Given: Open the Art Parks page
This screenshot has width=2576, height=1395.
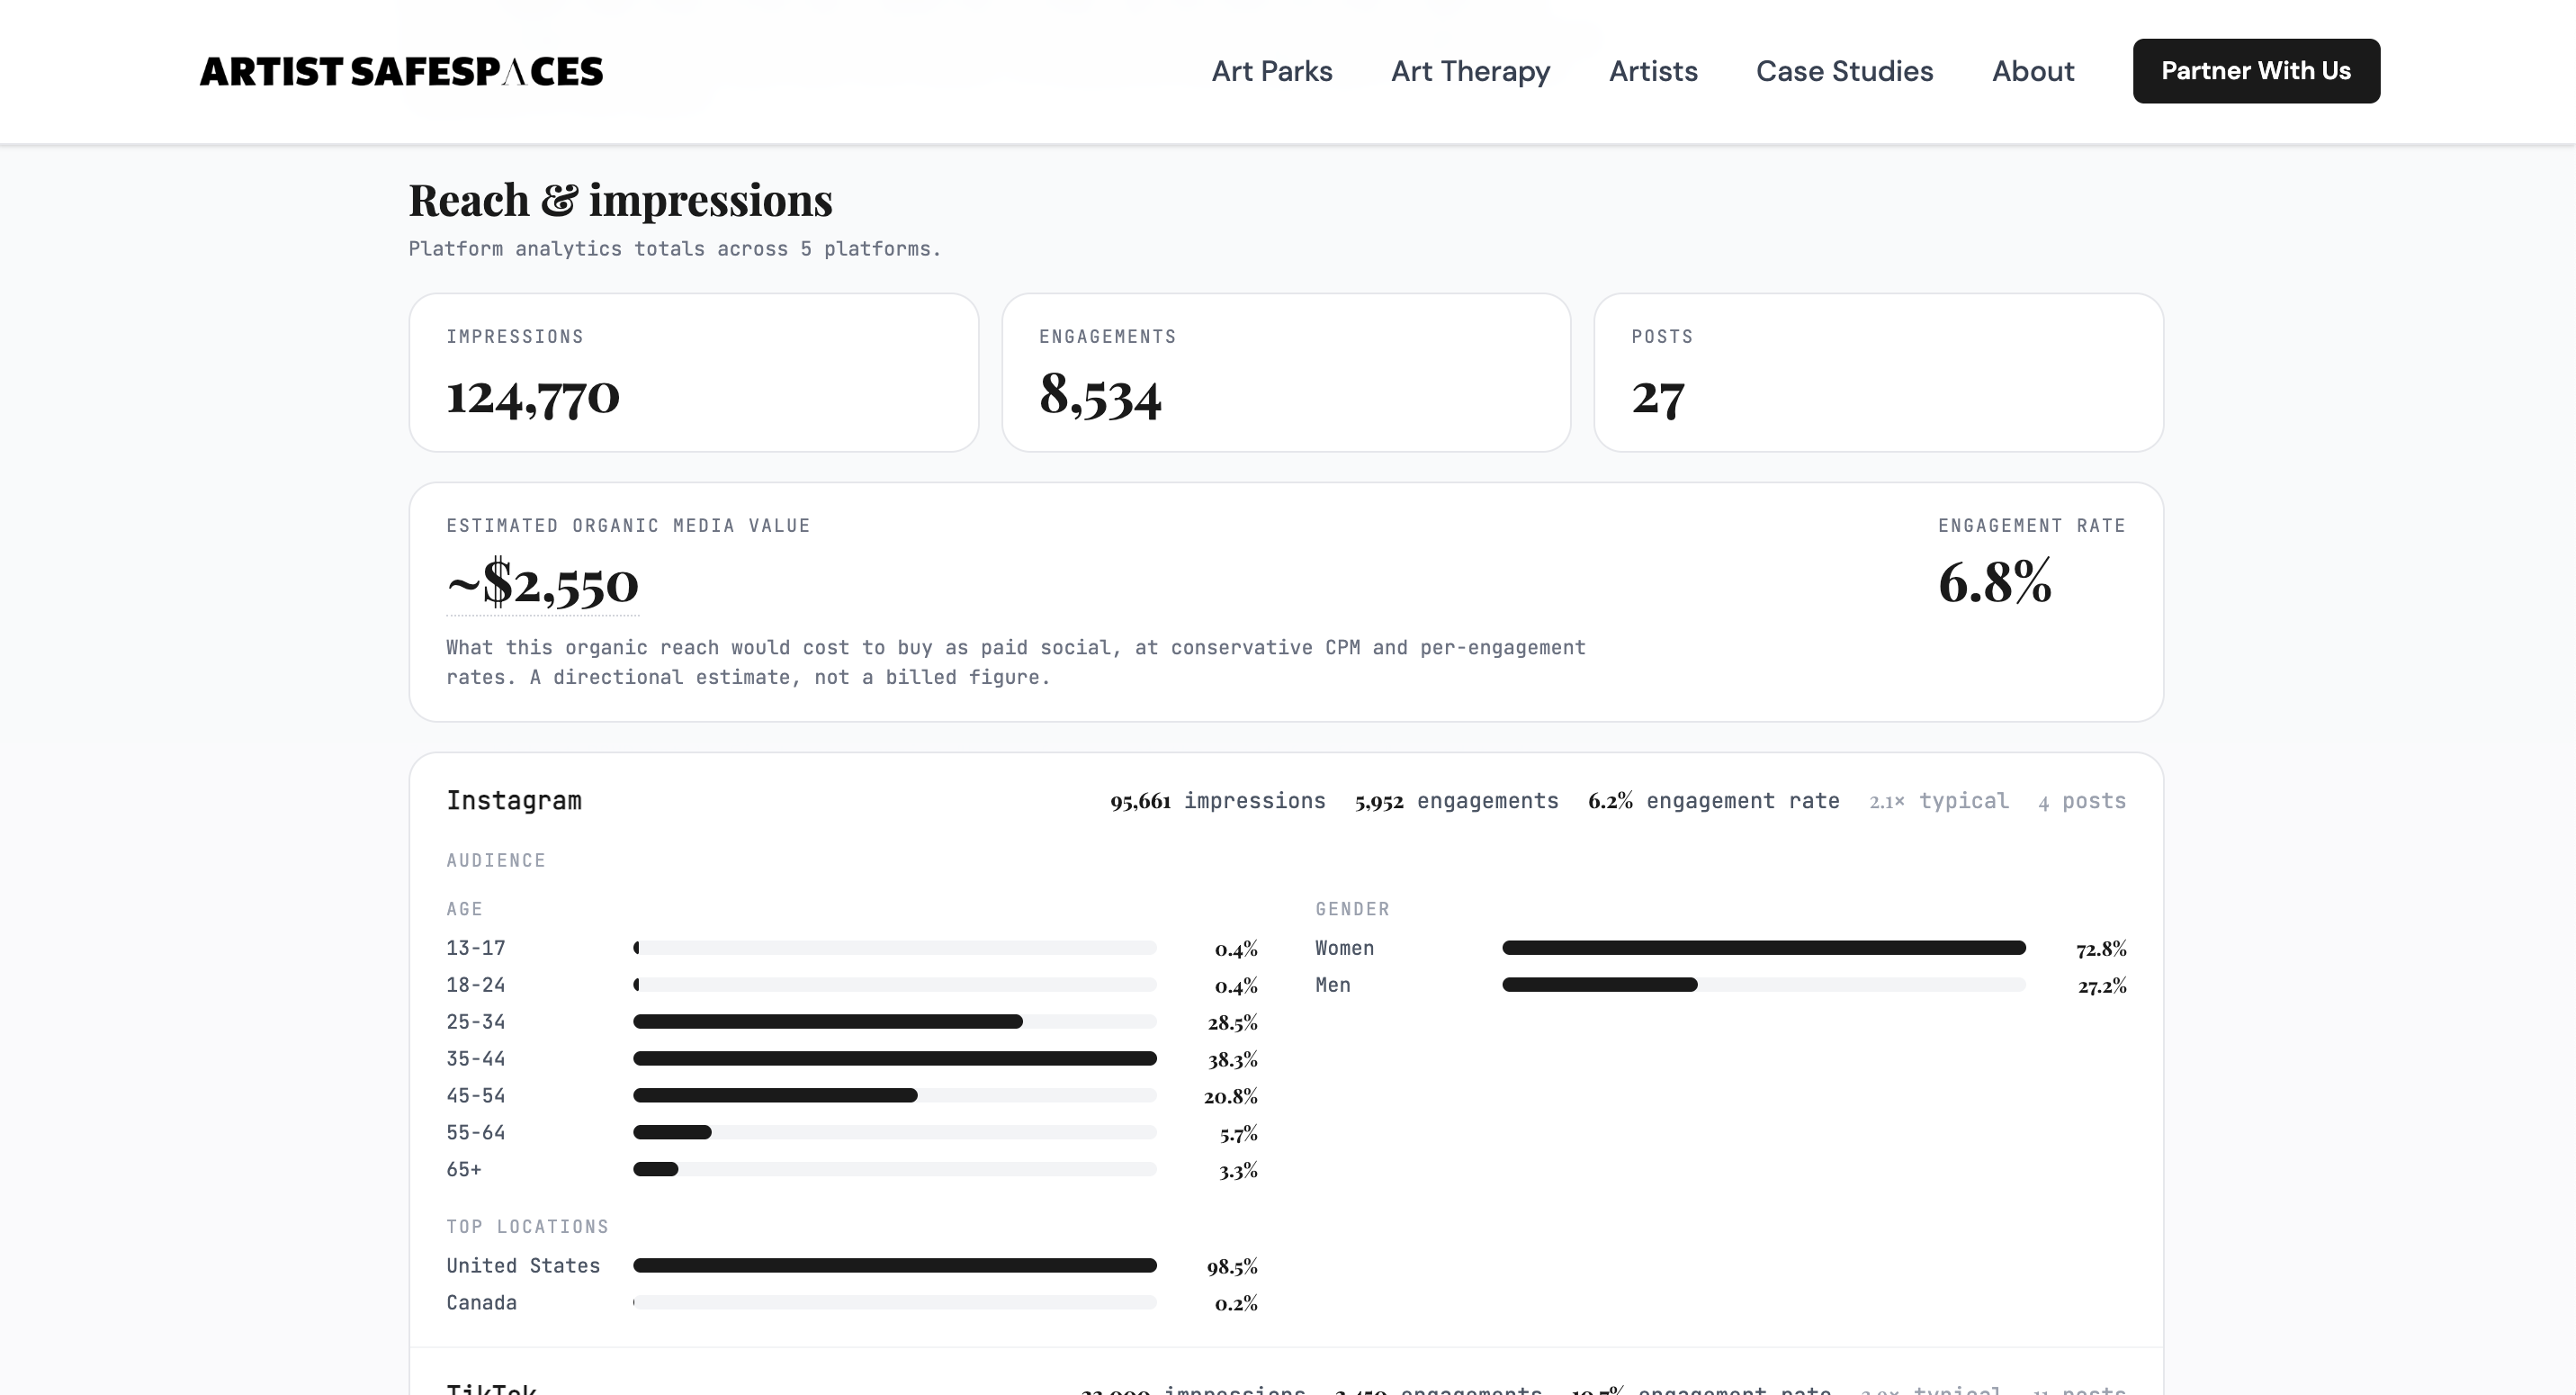Looking at the screenshot, I should point(1272,71).
